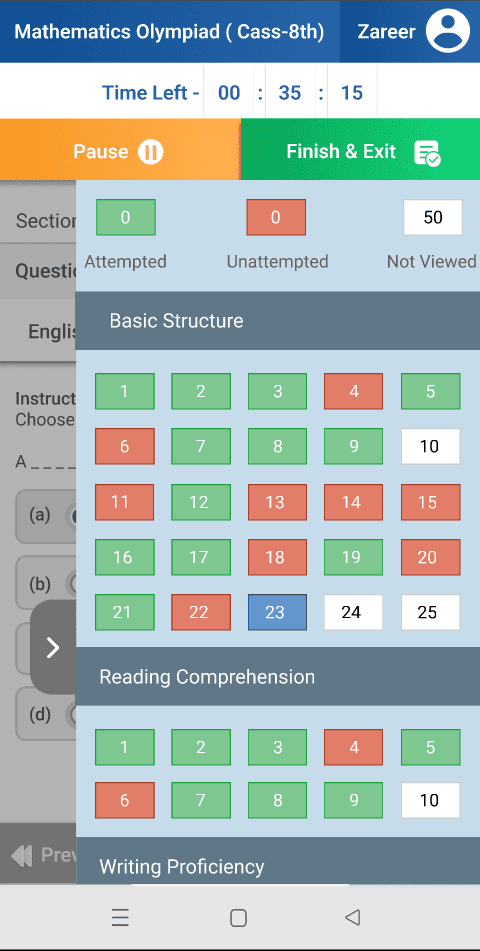
Task: Click the Finish & Exit button
Action: pyautogui.click(x=360, y=150)
